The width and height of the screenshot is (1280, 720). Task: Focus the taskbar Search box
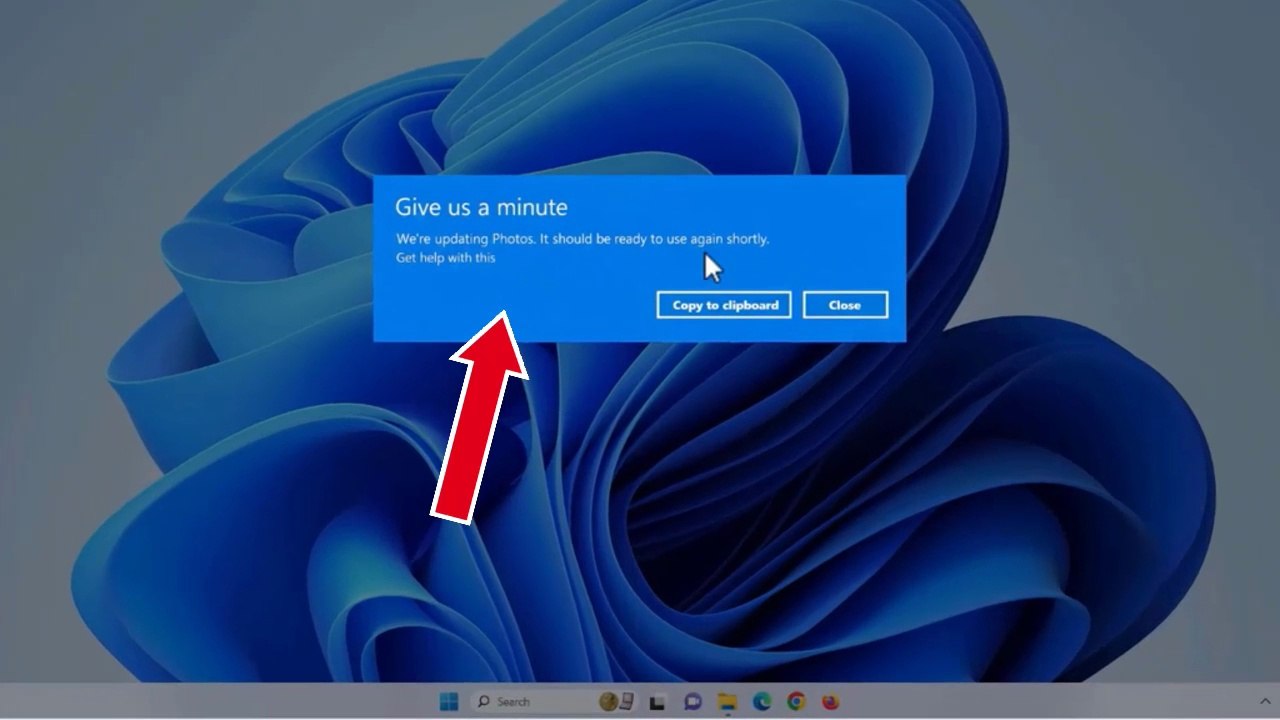click(553, 702)
